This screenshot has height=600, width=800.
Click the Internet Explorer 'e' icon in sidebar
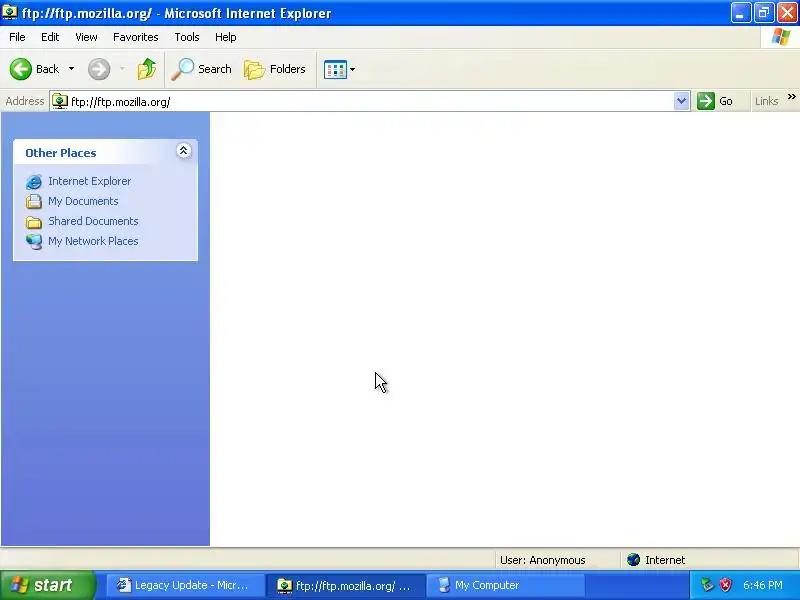34,182
